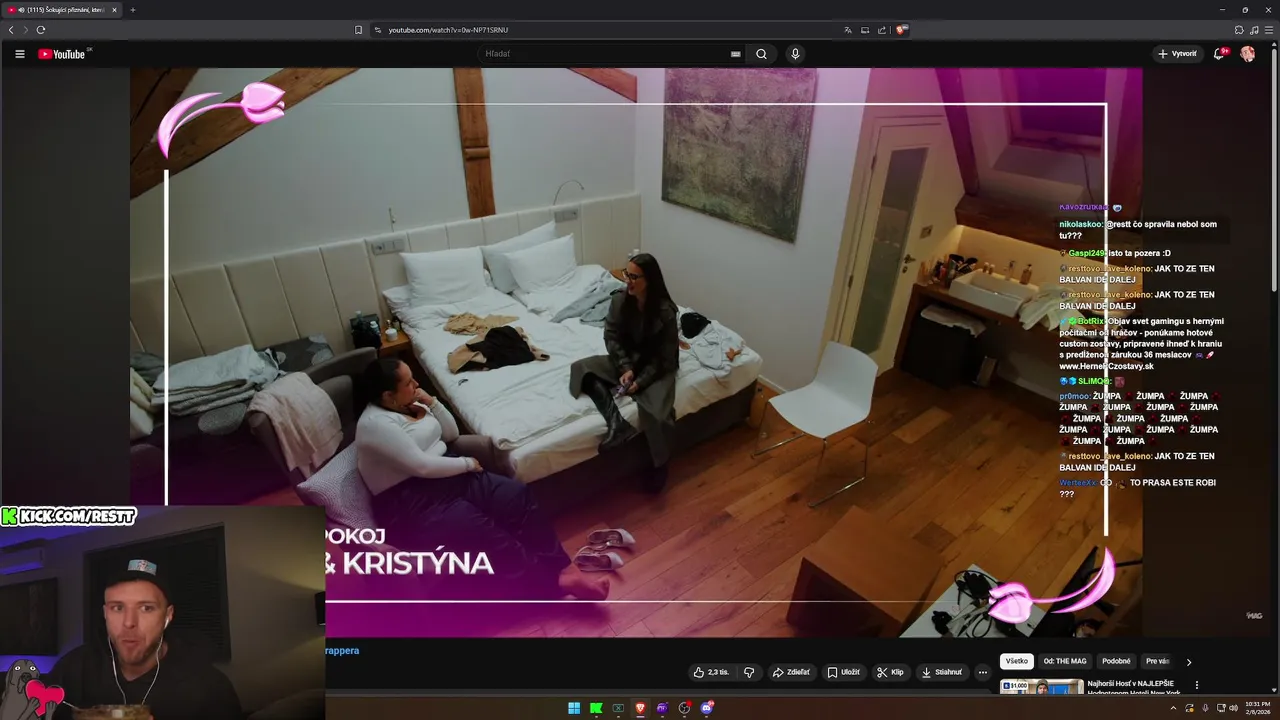Open the account avatar menu
This screenshot has height=720, width=1280.
click(1248, 54)
